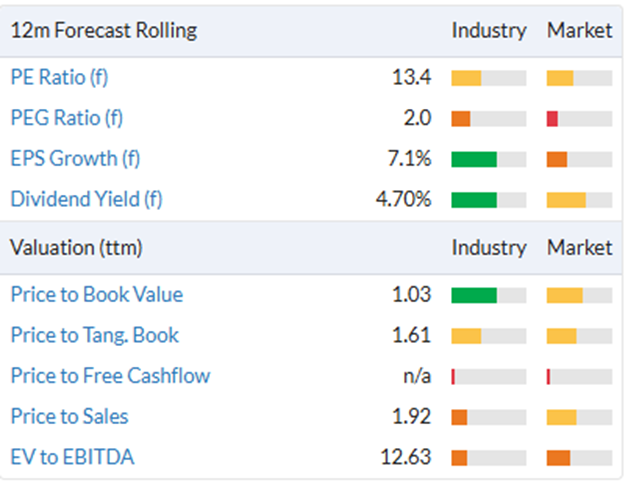Open the Price to Tang. Book link
This screenshot has height=483, width=628.
tap(95, 335)
